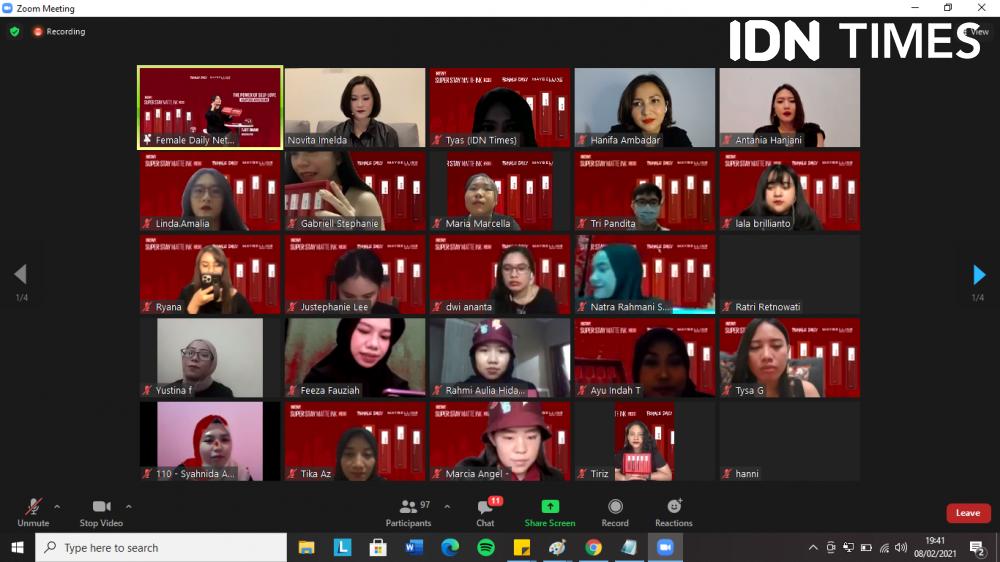
Task: Open the notification center icon
Action: tap(977, 548)
